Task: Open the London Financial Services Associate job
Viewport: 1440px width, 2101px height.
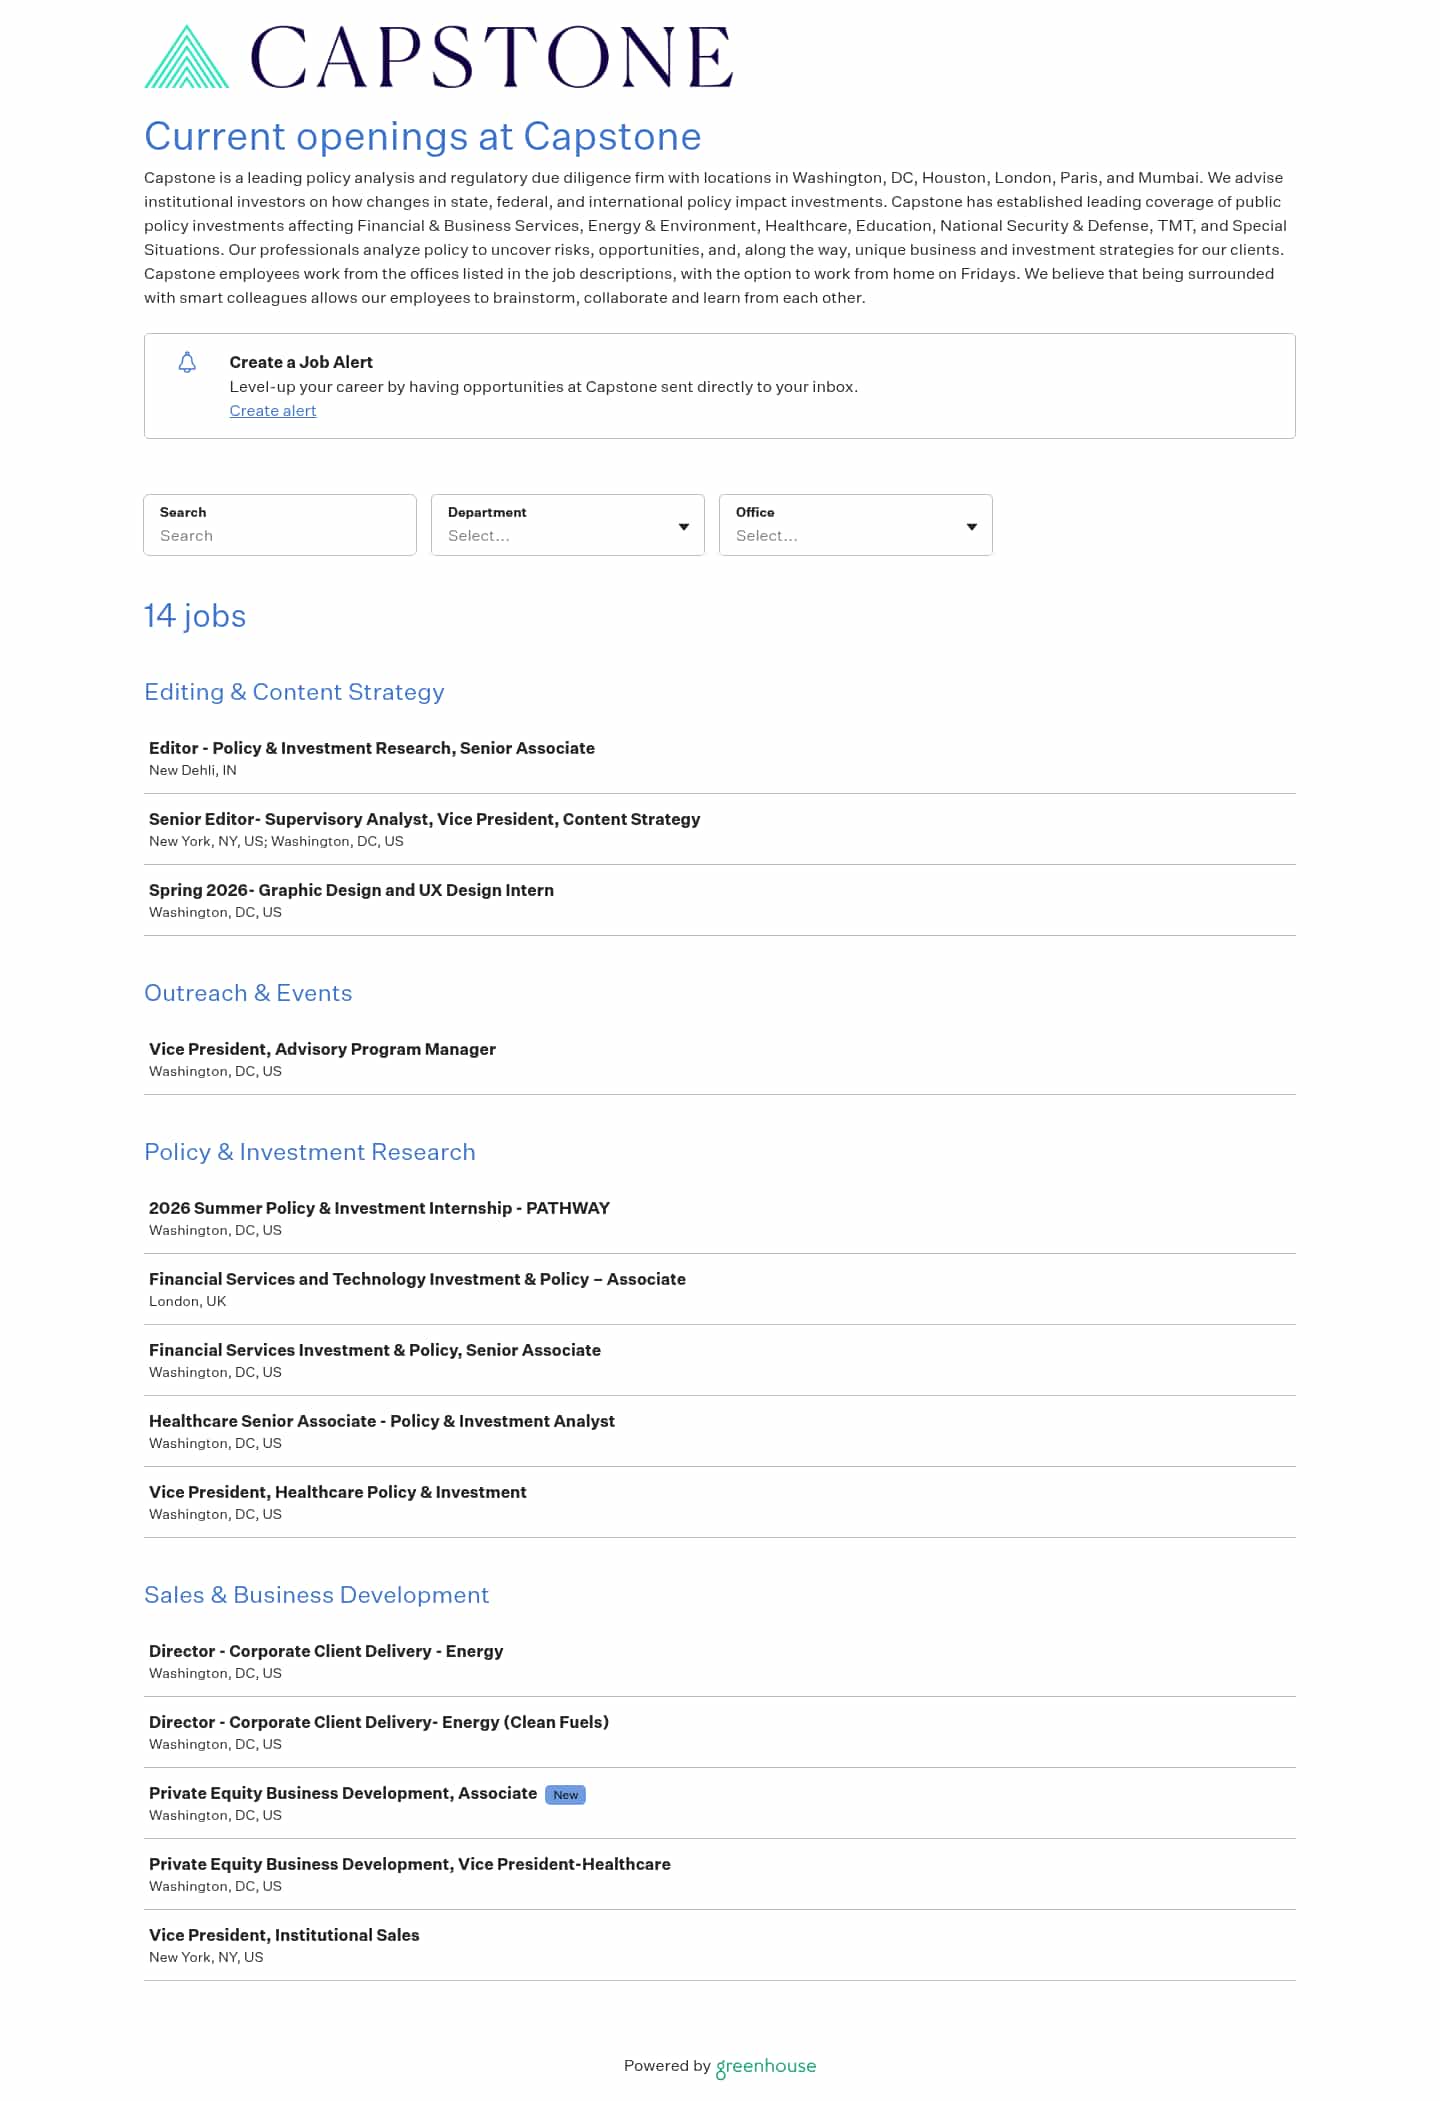Action: (x=417, y=1279)
